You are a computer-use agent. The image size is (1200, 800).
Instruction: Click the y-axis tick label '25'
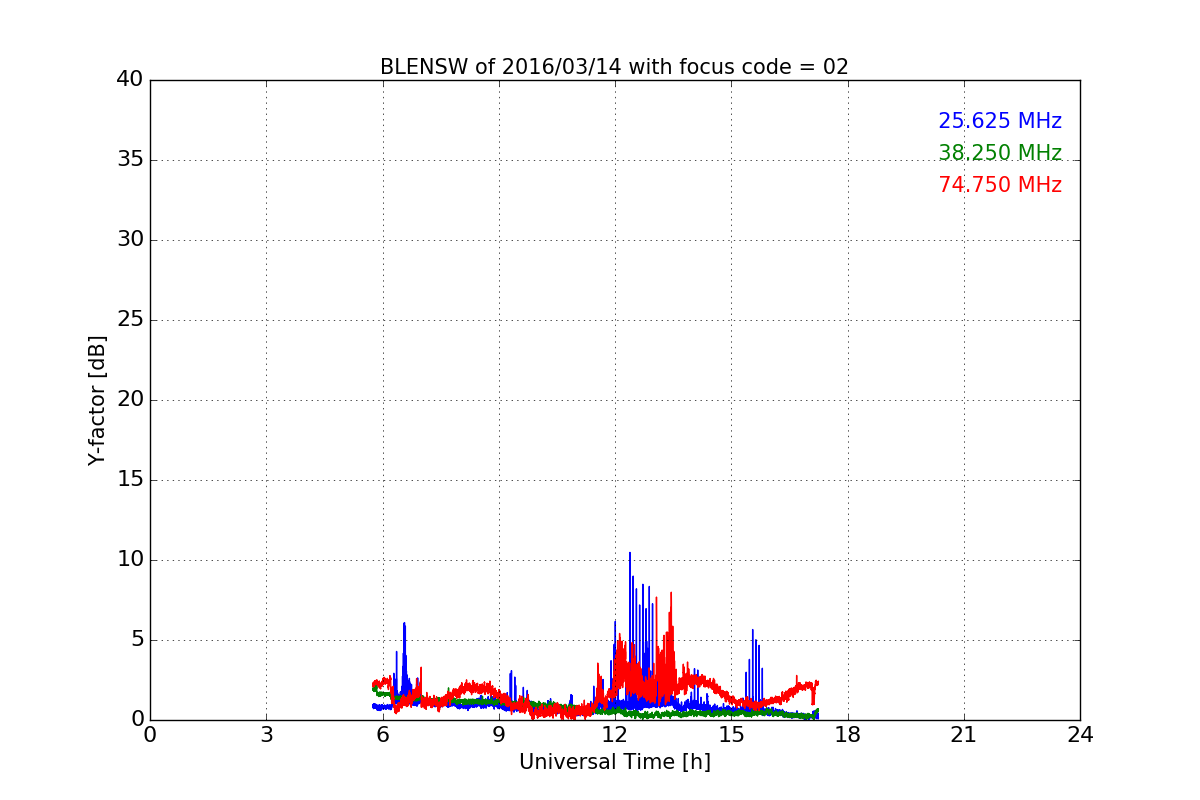[x=130, y=320]
